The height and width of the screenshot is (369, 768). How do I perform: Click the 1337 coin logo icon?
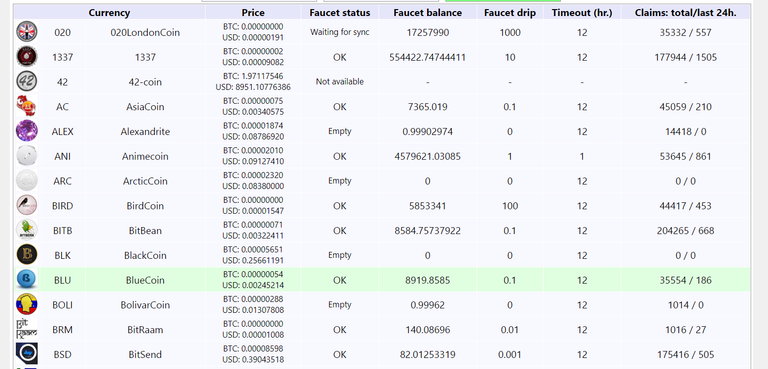pos(26,56)
